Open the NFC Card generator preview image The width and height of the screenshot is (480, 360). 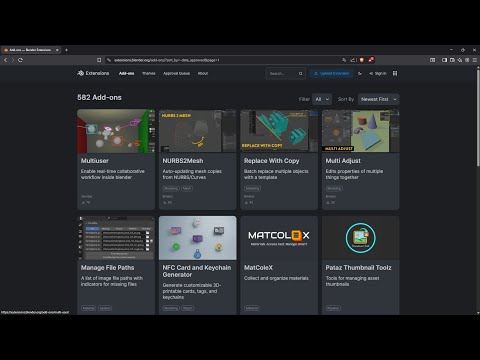pyautogui.click(x=198, y=238)
